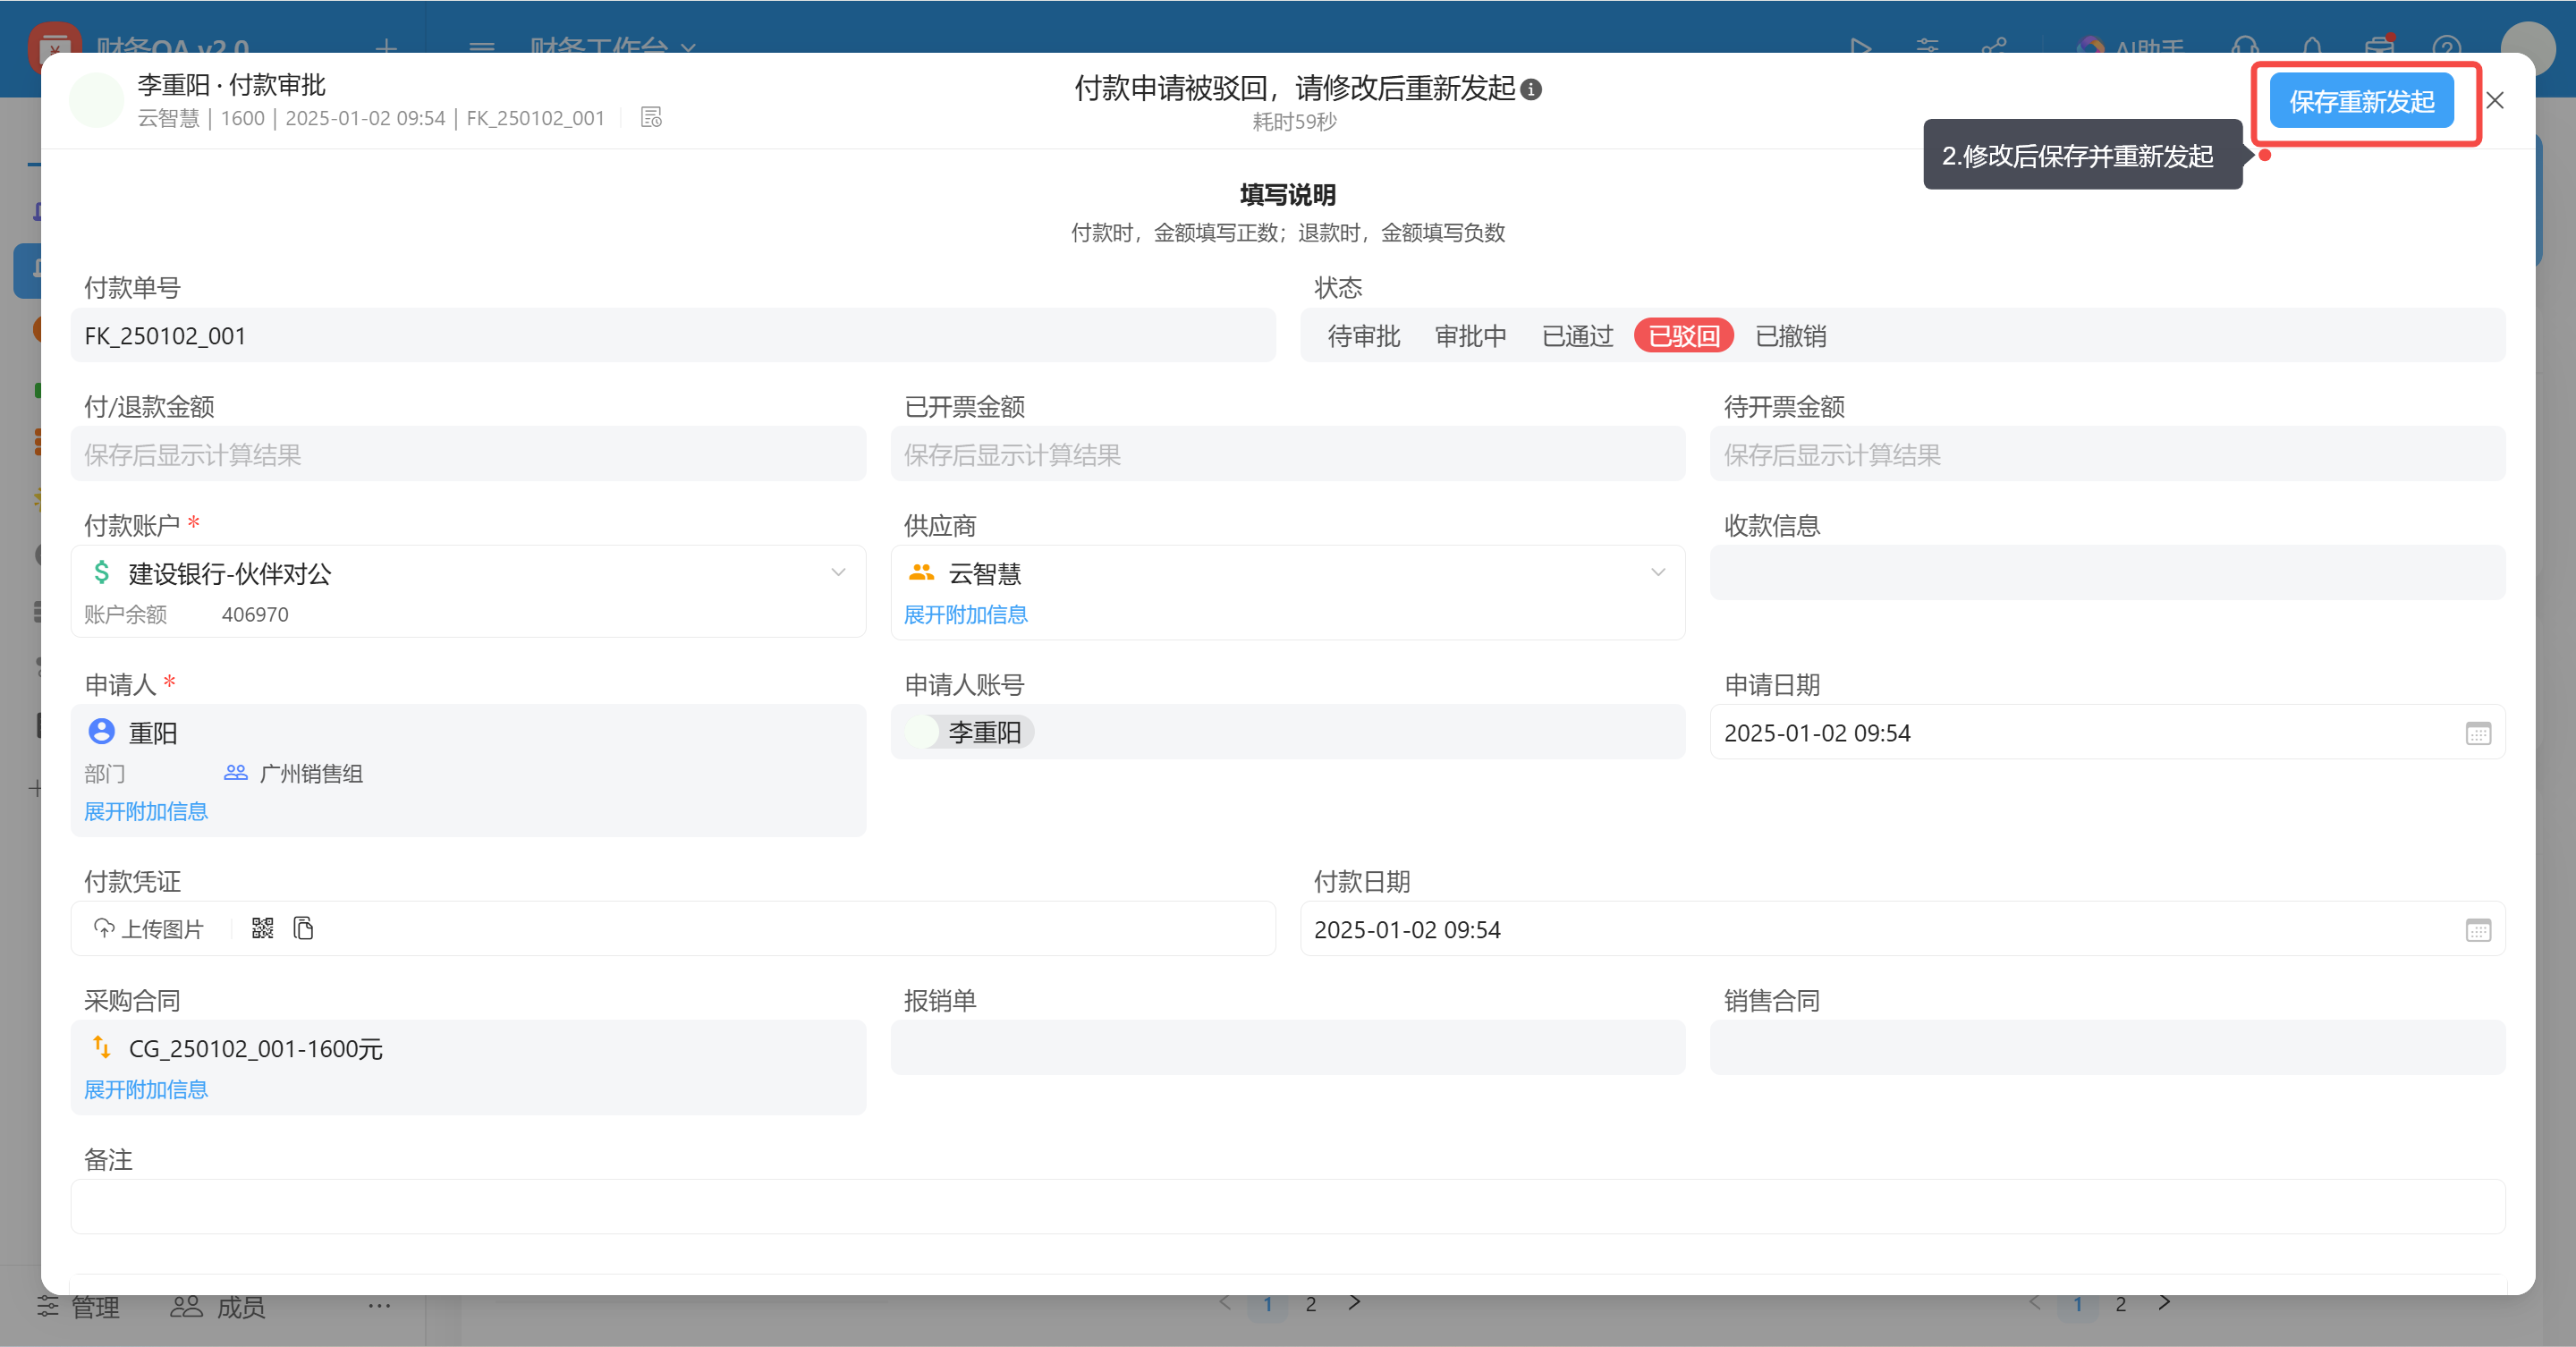Expand 展开附加信息 under applicant 重阳

146,812
